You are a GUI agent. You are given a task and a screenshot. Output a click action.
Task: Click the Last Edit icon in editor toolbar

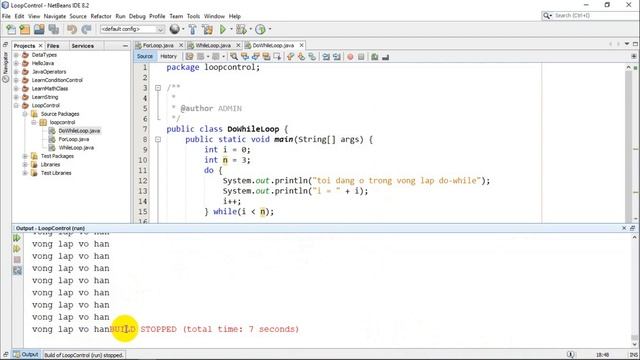(x=190, y=57)
